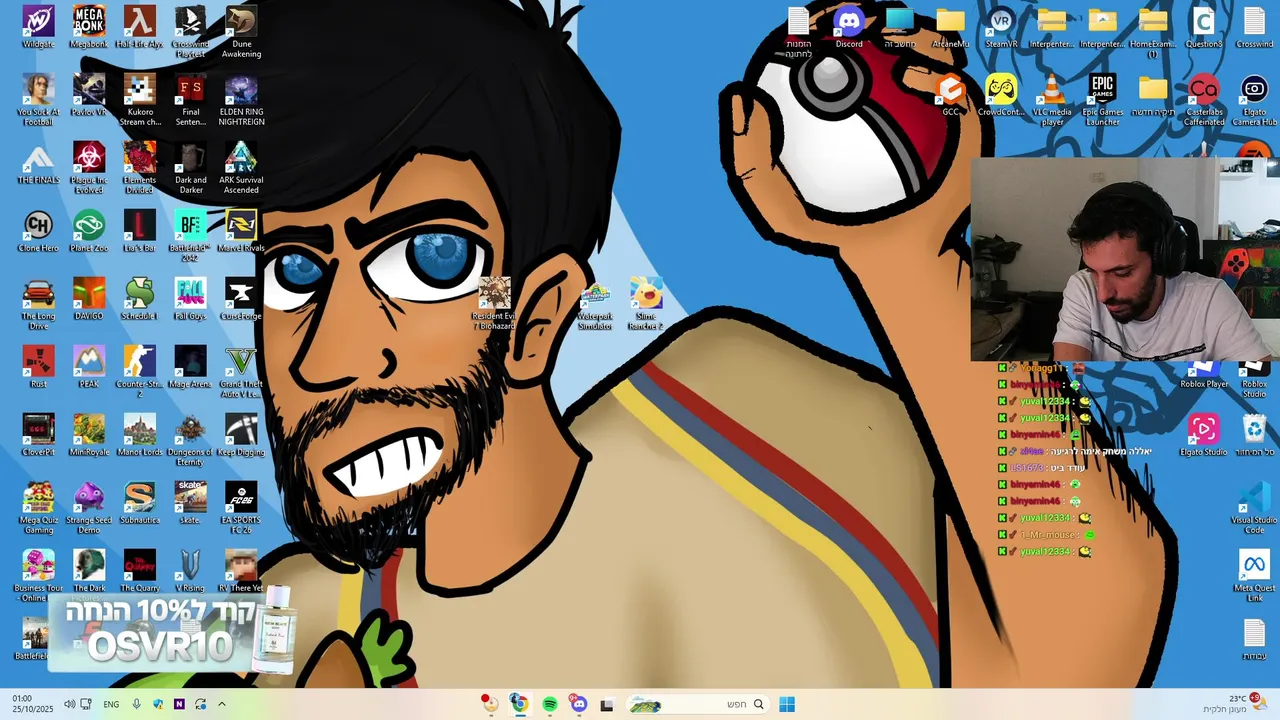This screenshot has height=720, width=1280.
Task: Open the Keep Digging shortcut
Action: (241, 435)
